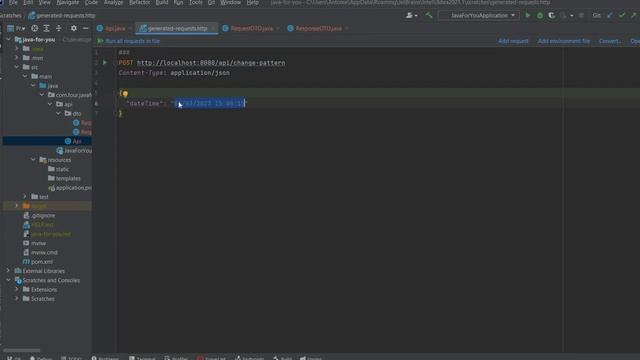Viewport: 640px width, 360px height.
Task: Click Add request link
Action: click(513, 41)
